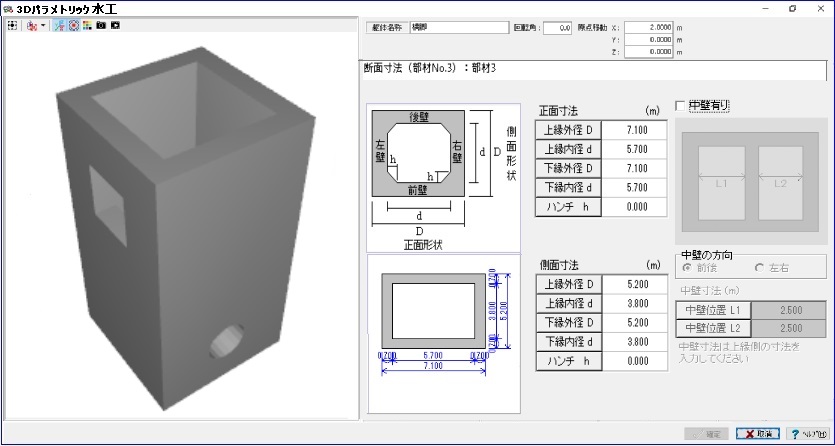Click 正面寸法 上縁内径 d label cell
The width and height of the screenshot is (835, 446).
(x=568, y=149)
